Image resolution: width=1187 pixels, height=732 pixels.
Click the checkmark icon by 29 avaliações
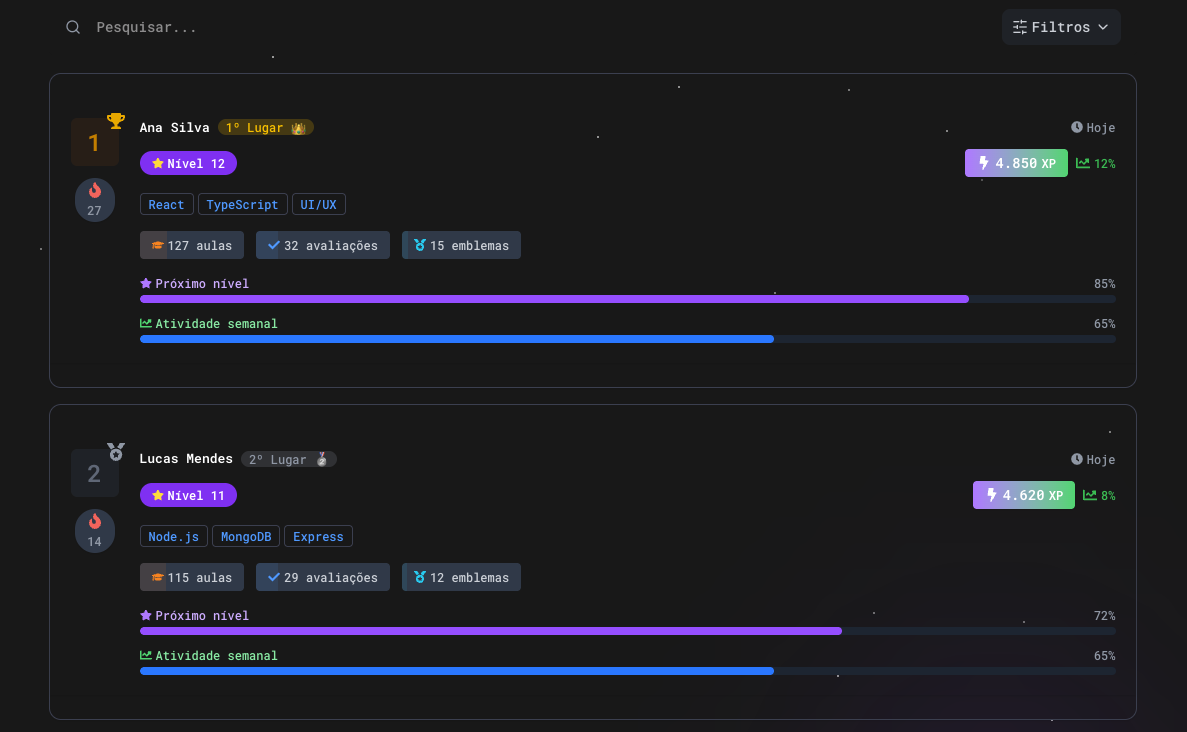pos(273,577)
